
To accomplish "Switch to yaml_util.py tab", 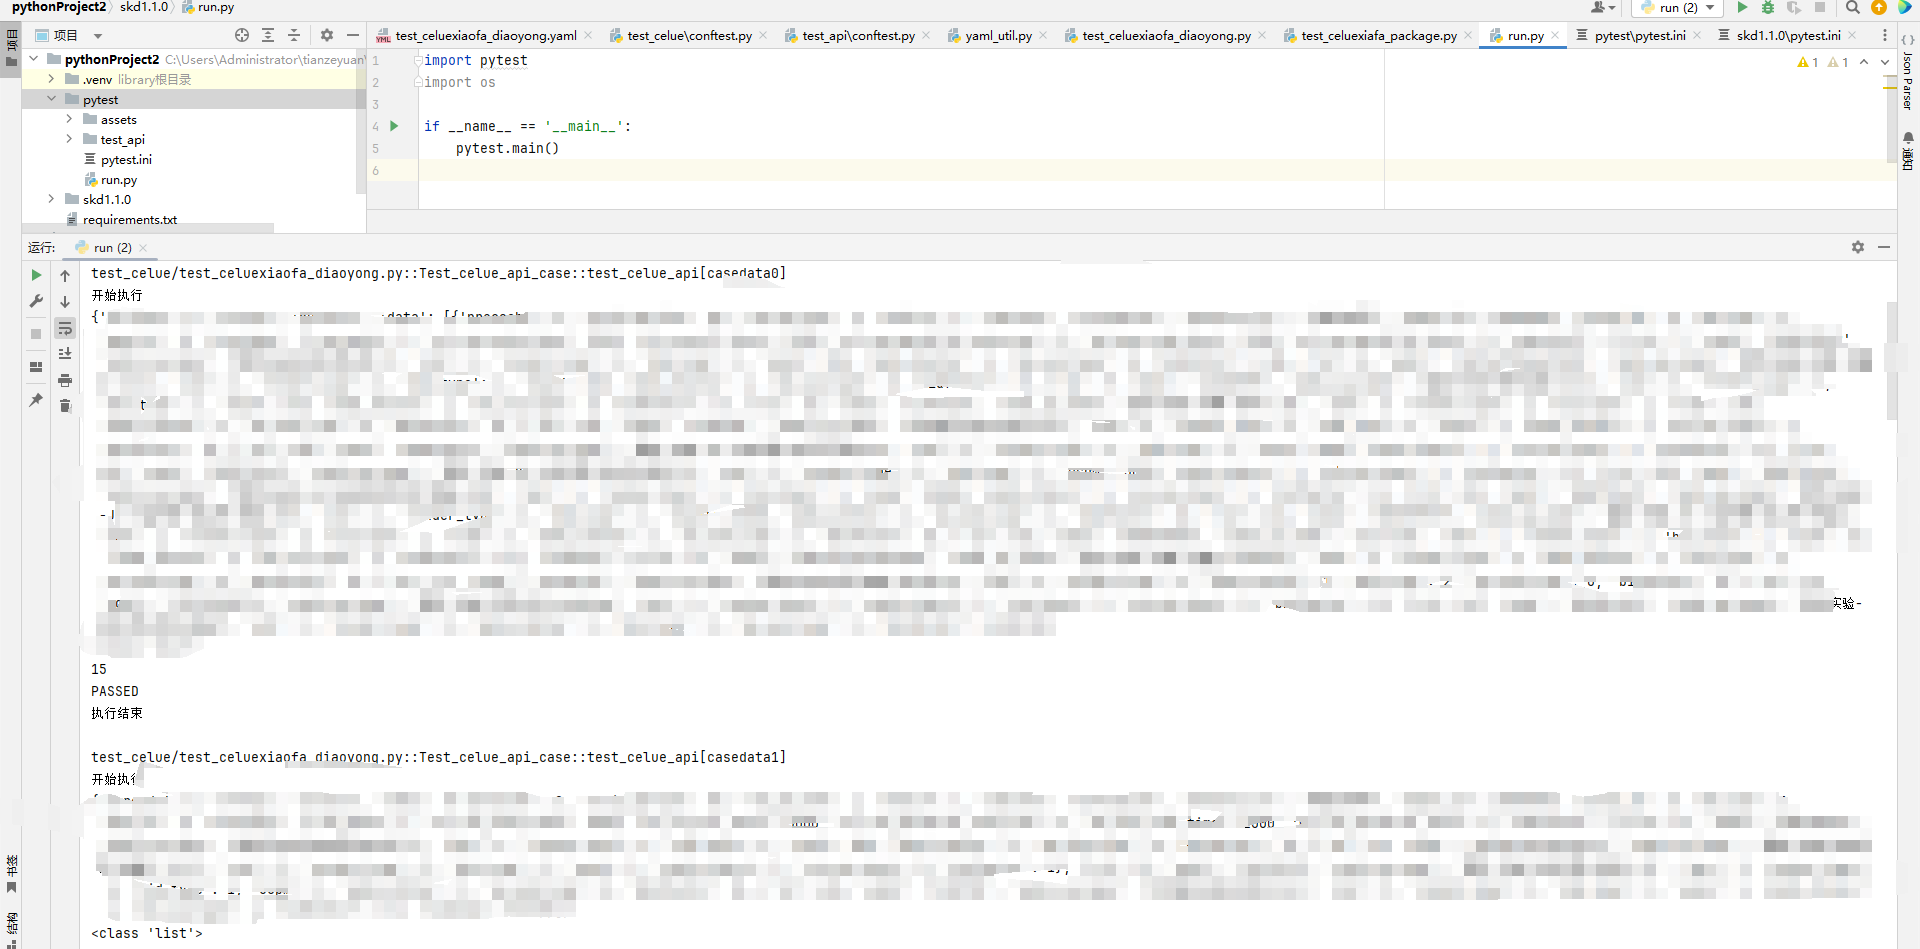I will [x=999, y=35].
